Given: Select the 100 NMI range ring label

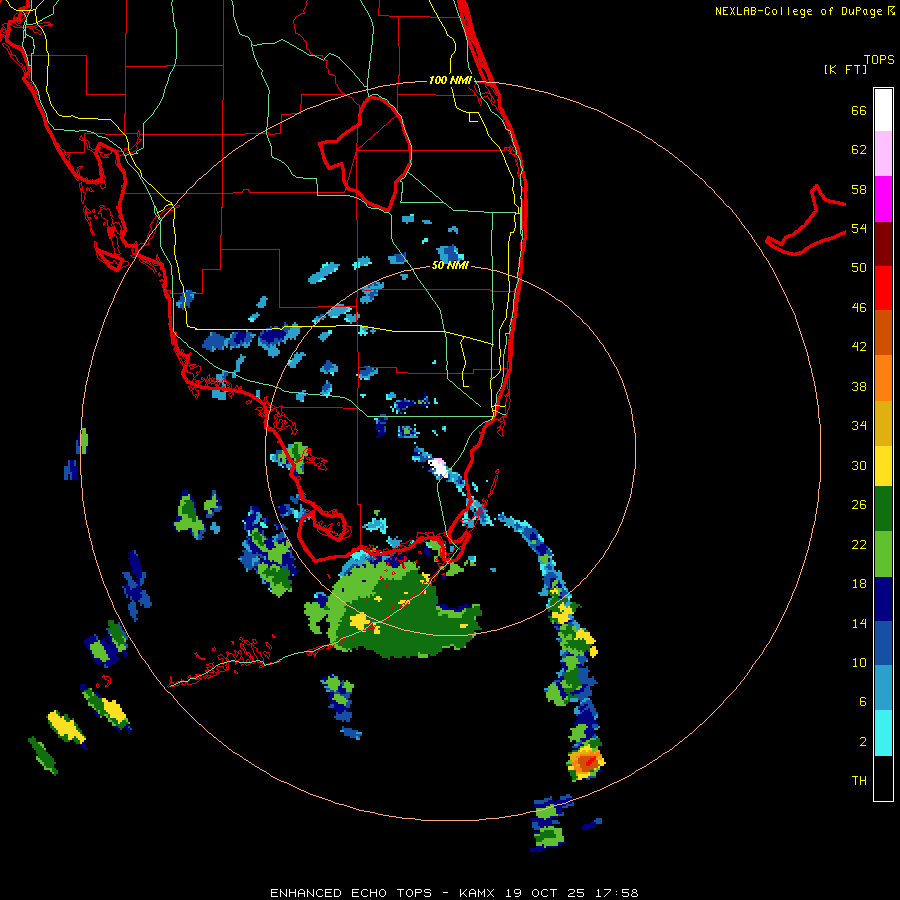Looking at the screenshot, I should point(450,80).
